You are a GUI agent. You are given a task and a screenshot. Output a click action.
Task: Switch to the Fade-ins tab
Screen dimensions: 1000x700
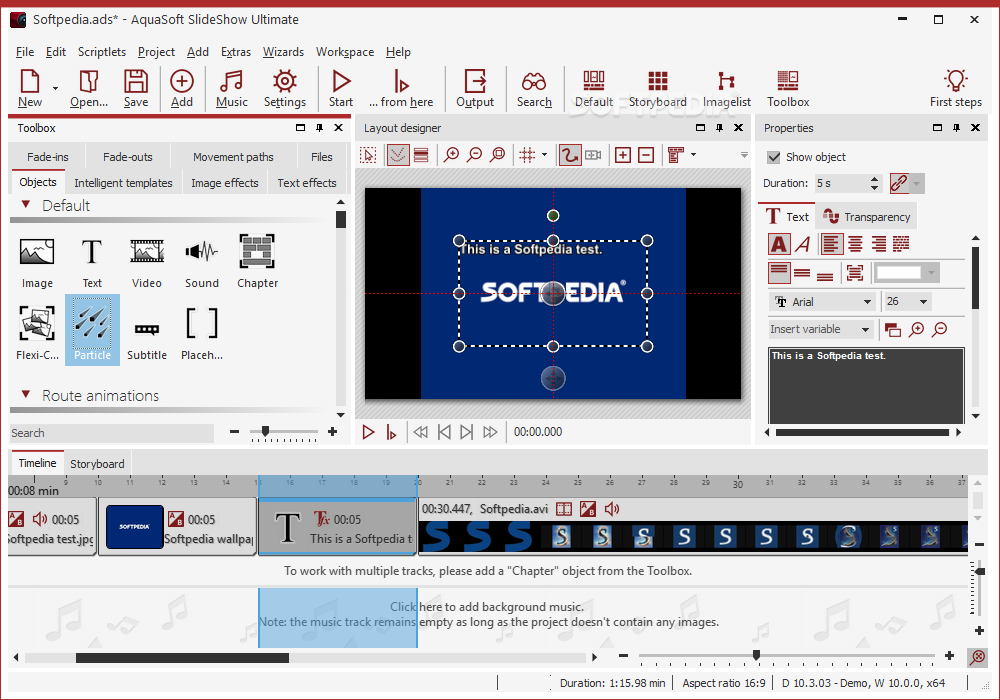pyautogui.click(x=48, y=157)
